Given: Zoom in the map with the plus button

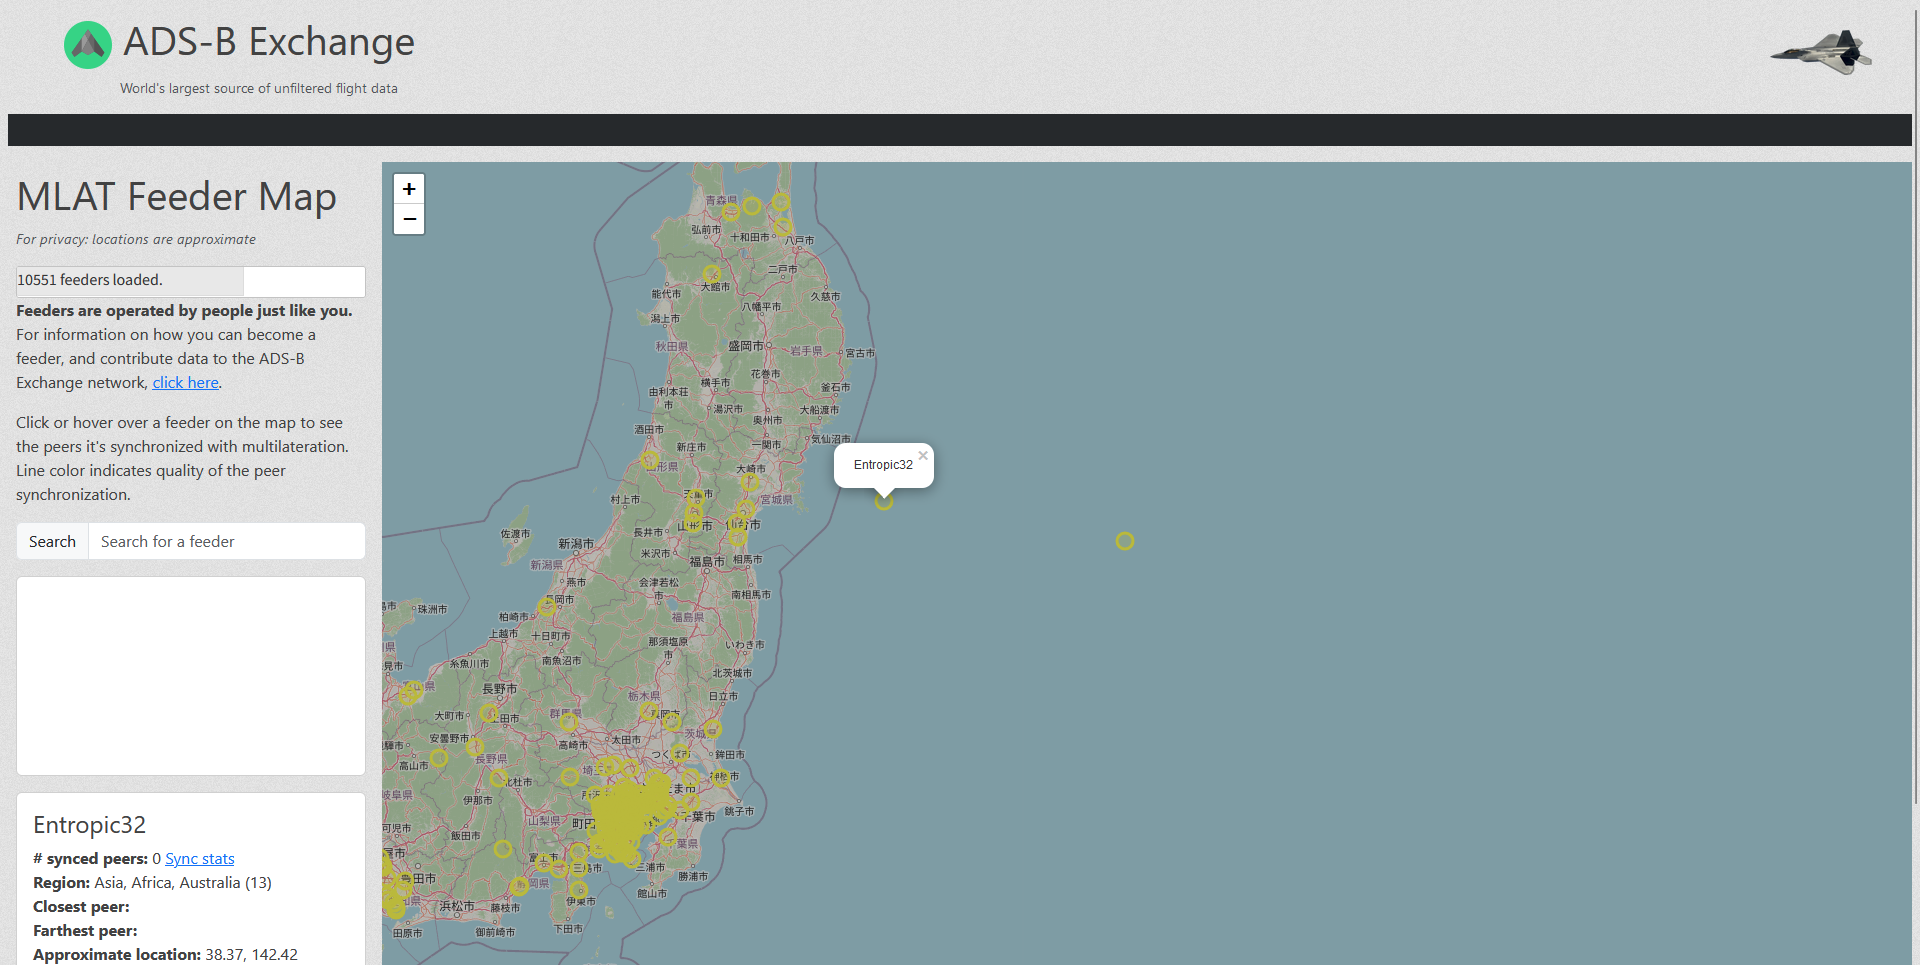Looking at the screenshot, I should click(409, 189).
